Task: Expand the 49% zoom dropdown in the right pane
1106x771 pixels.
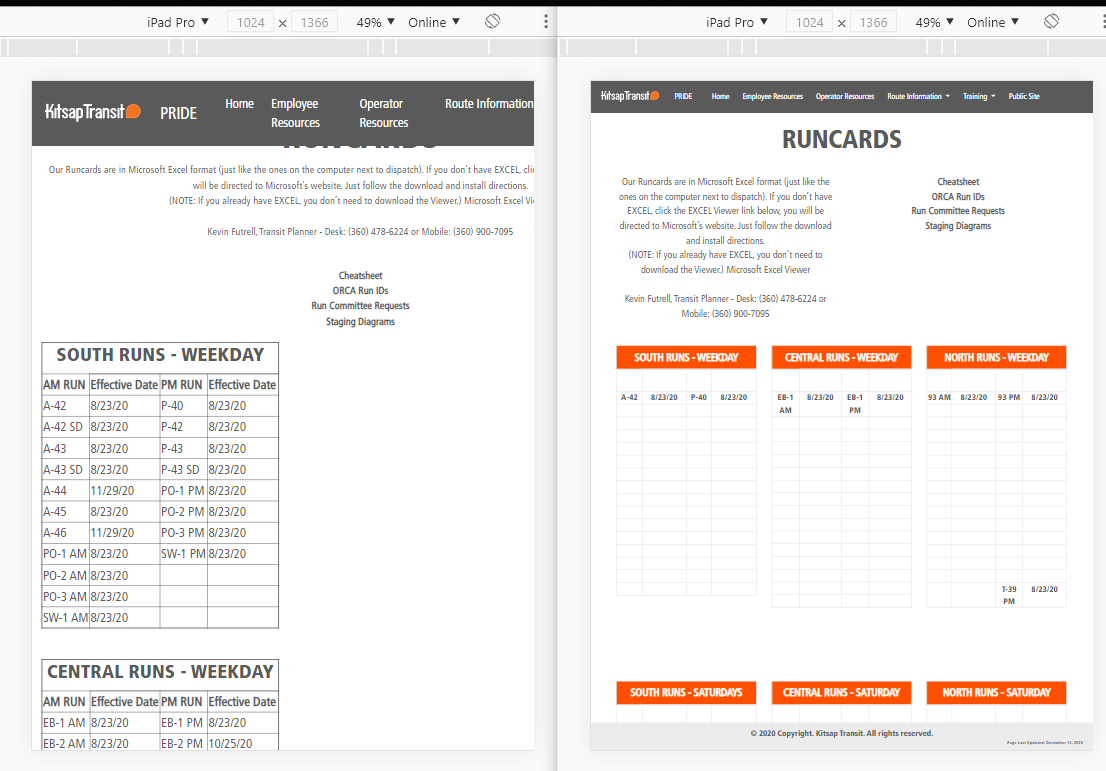Action: 935,22
